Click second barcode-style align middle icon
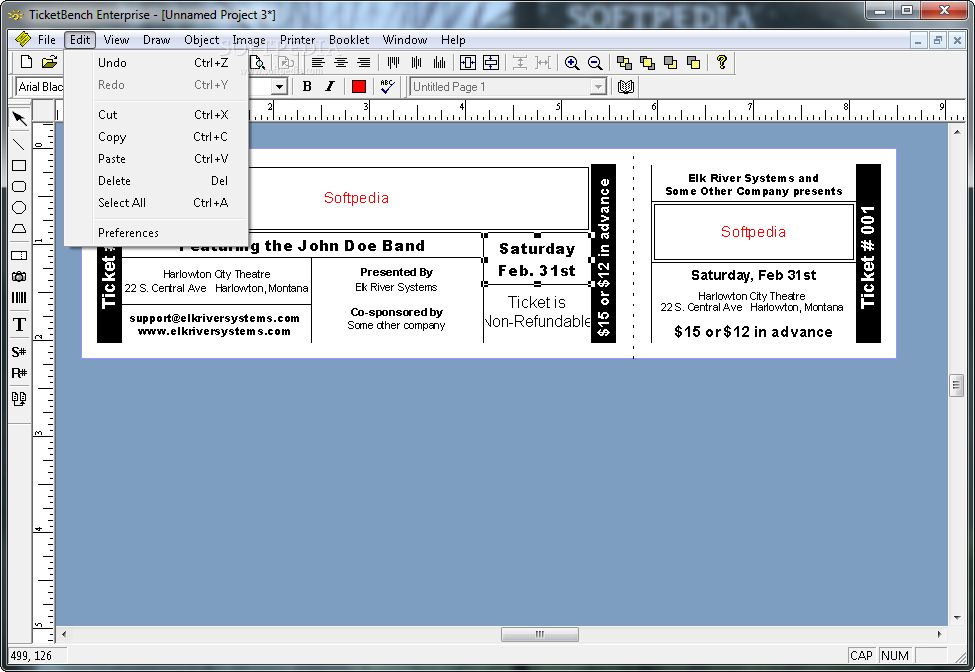This screenshot has height=672, width=975. pos(416,62)
